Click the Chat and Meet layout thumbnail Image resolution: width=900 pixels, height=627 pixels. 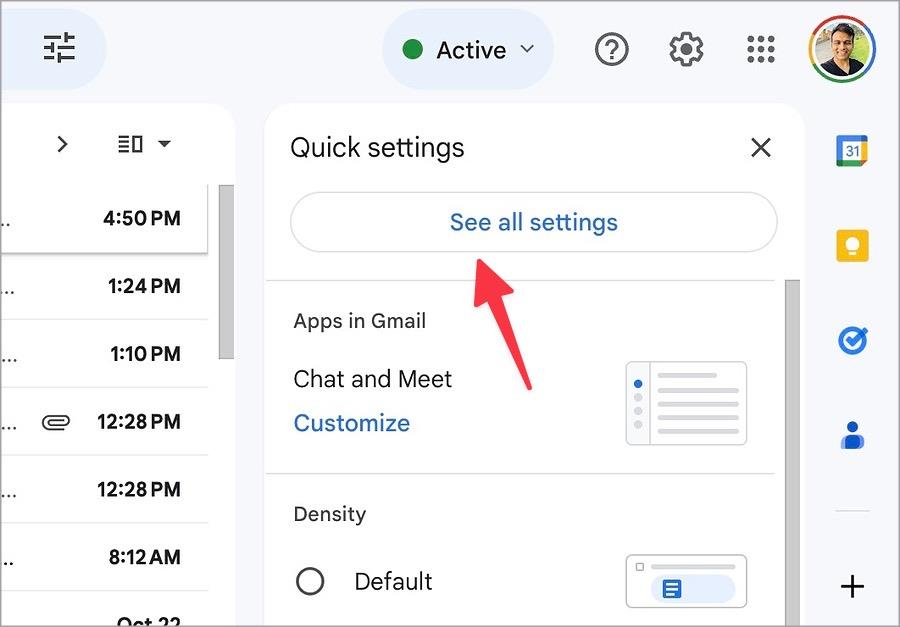click(x=686, y=403)
